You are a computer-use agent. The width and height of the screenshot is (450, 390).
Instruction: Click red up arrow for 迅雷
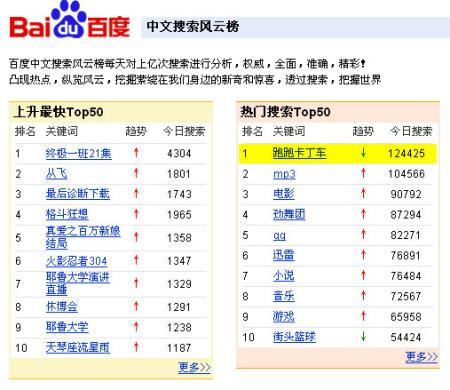[363, 255]
